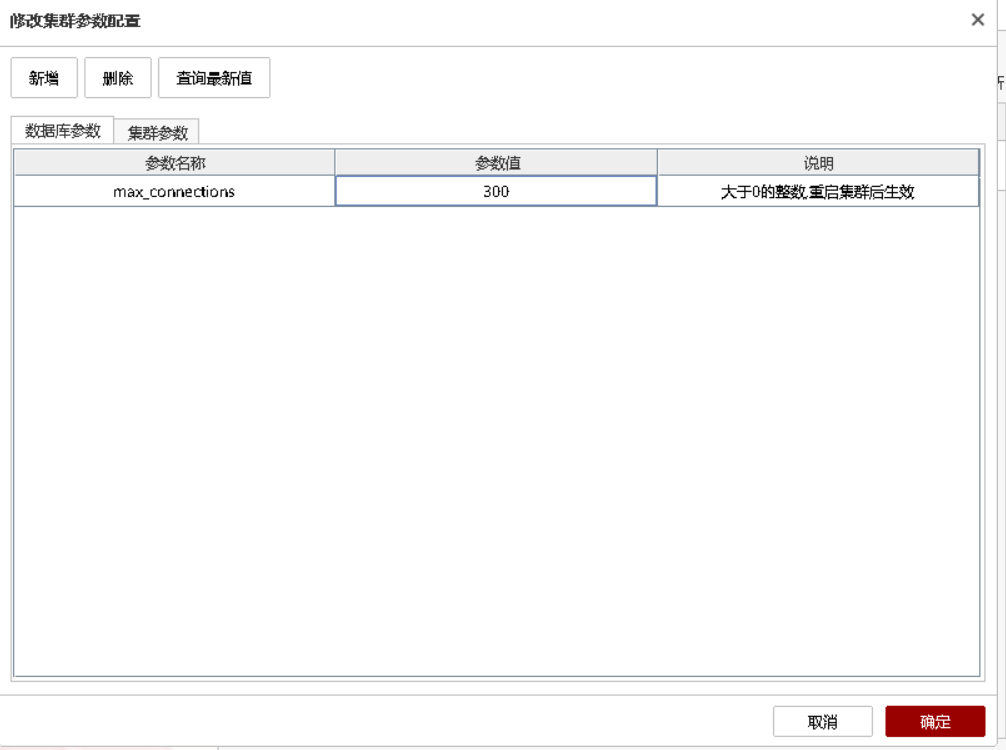The width and height of the screenshot is (1006, 750).
Task: Open the 集群参数 tab
Action: [158, 133]
